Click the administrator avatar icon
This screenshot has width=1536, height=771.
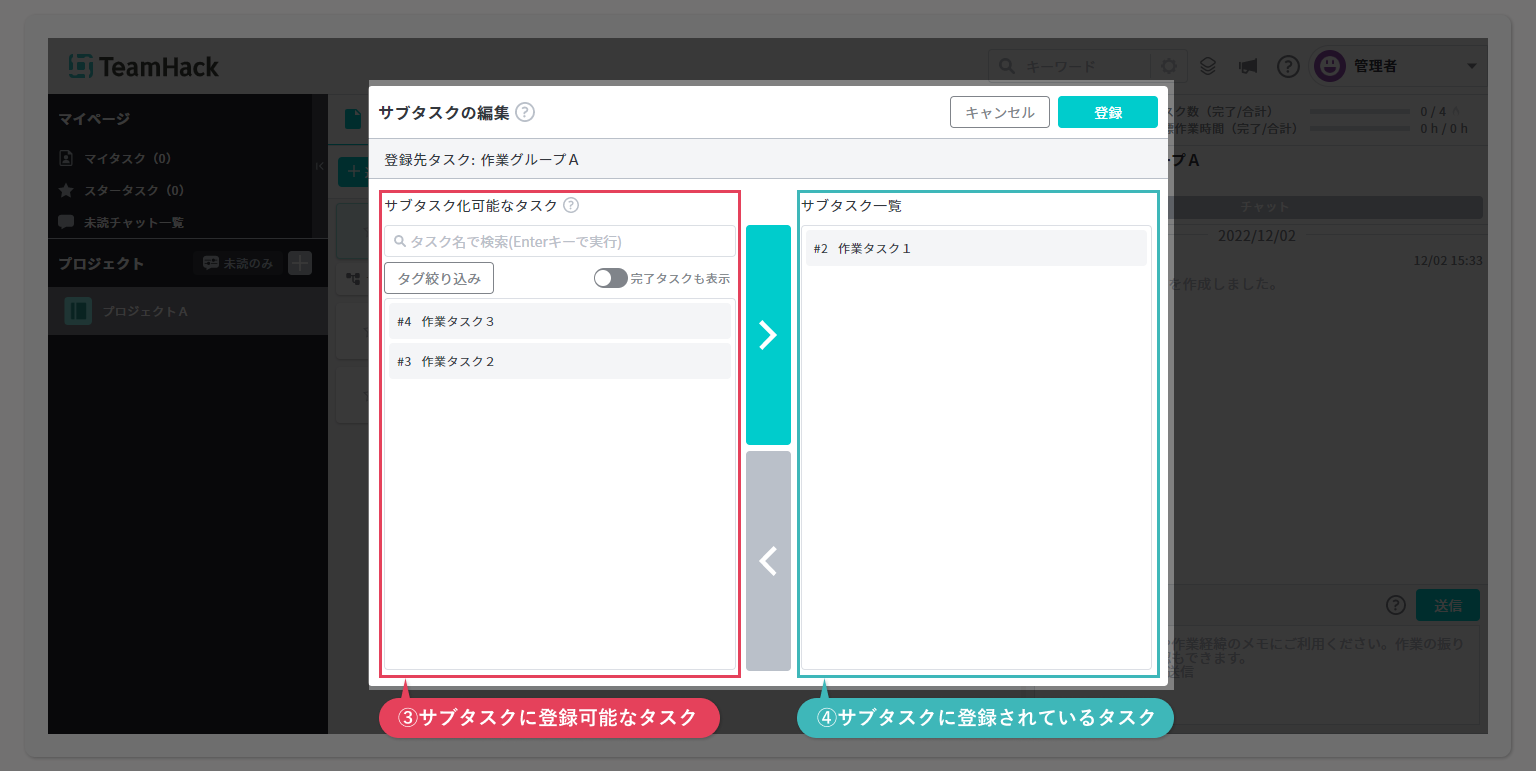[x=1329, y=66]
